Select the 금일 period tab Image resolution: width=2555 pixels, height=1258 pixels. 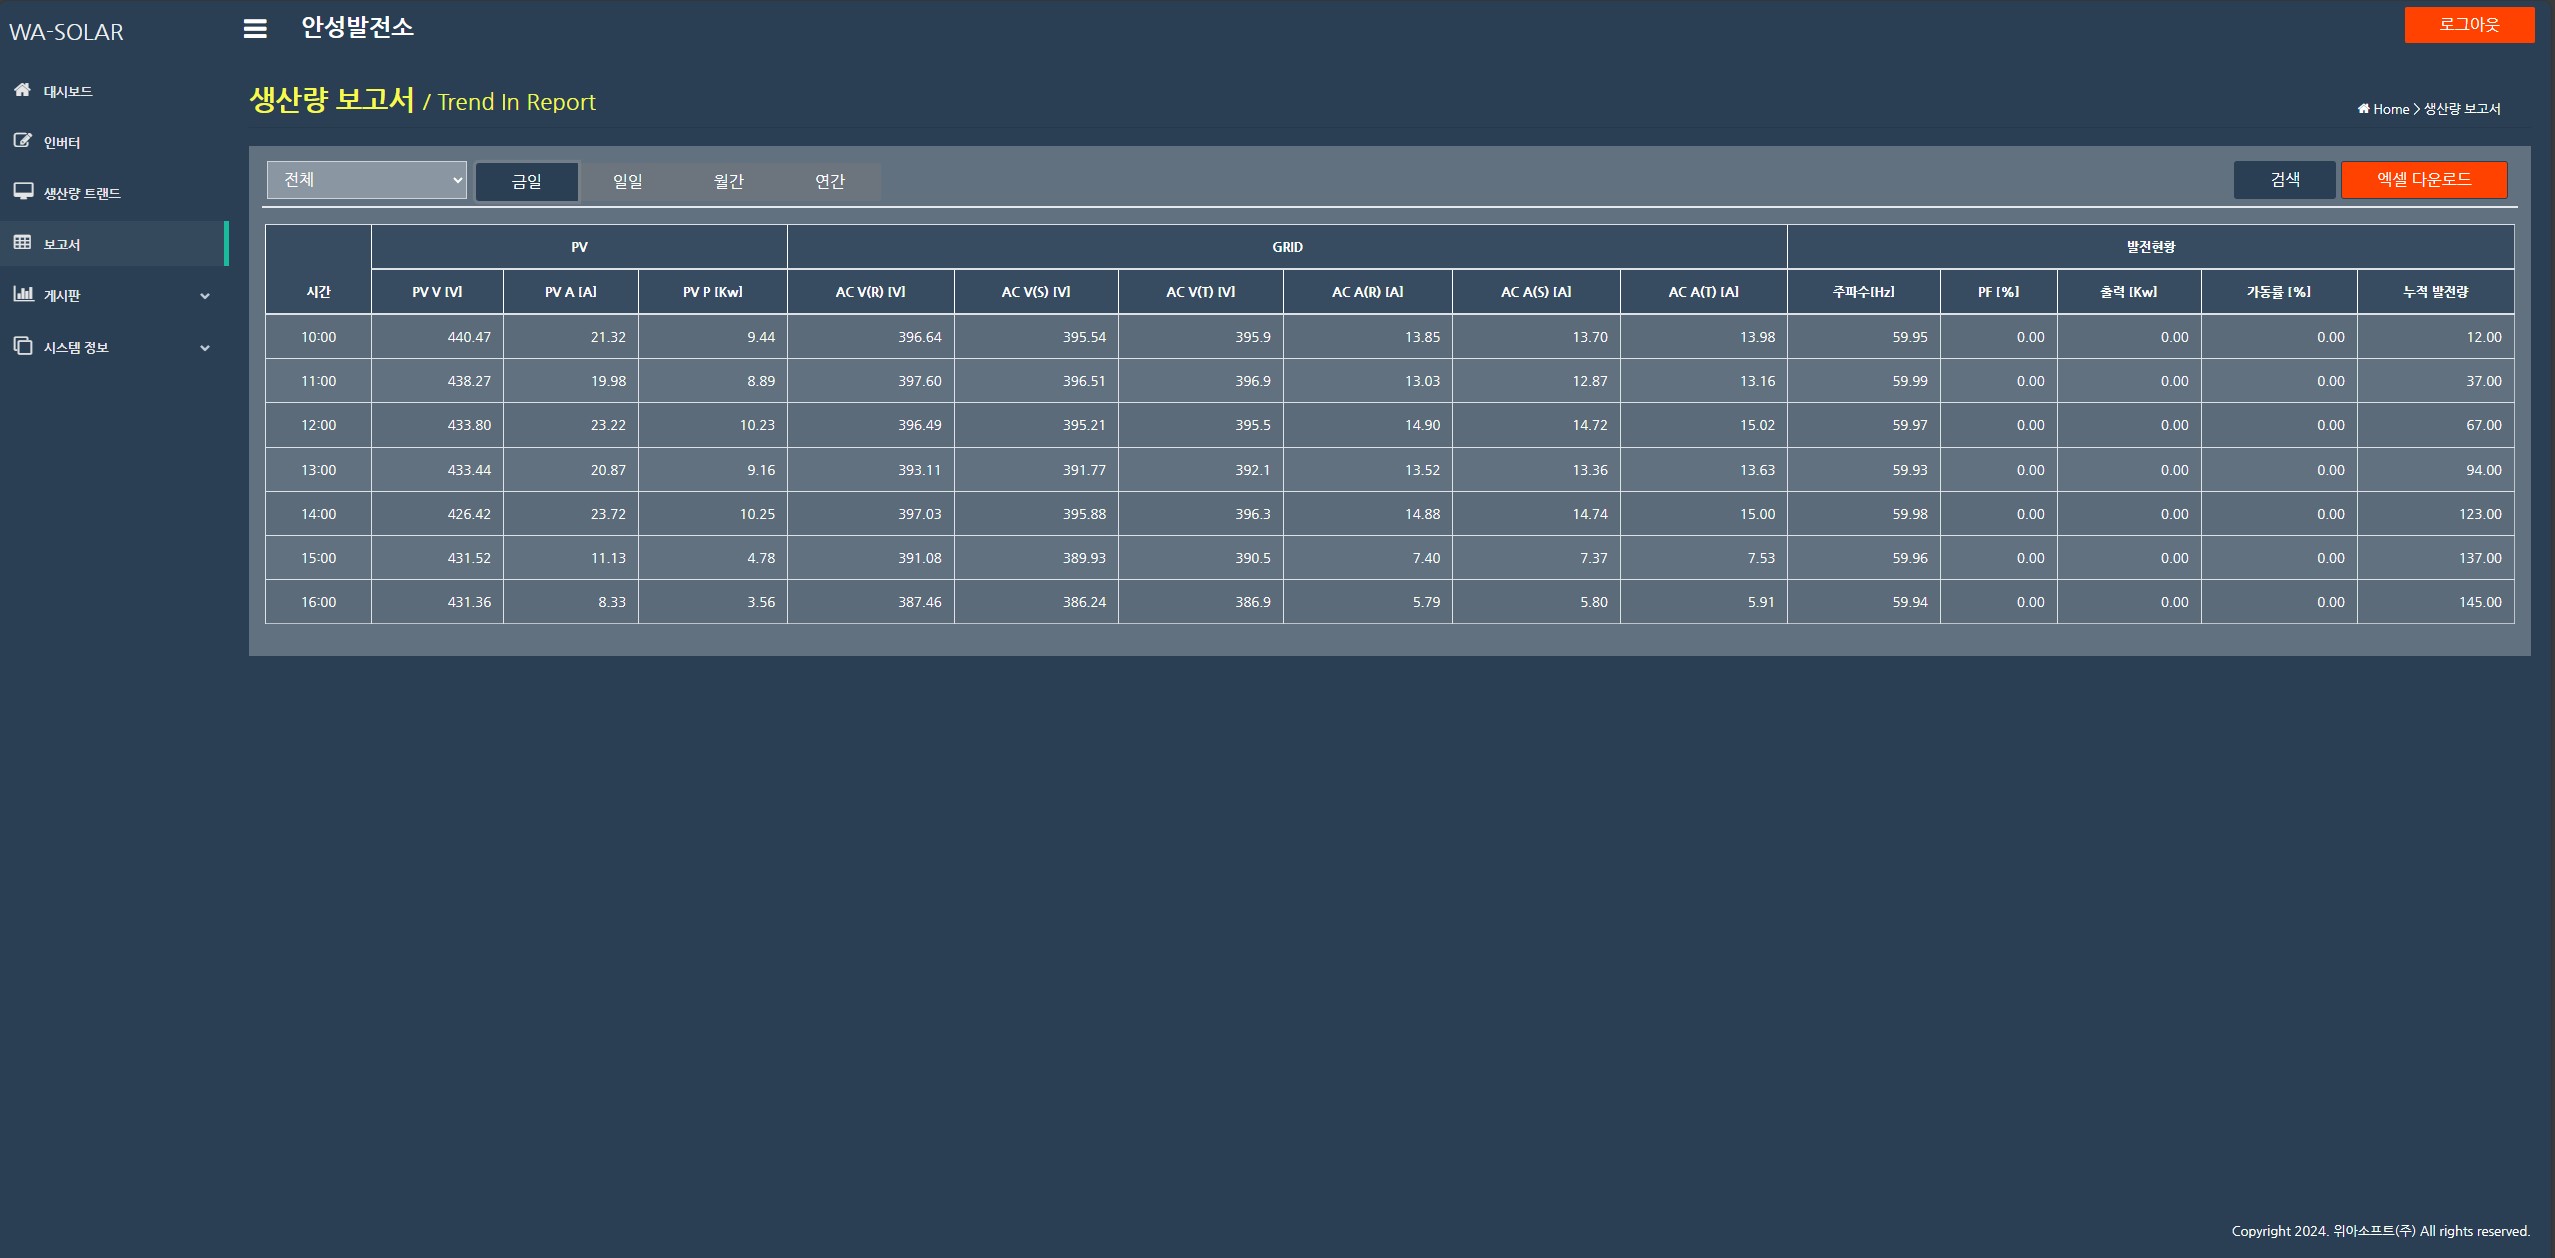click(526, 181)
